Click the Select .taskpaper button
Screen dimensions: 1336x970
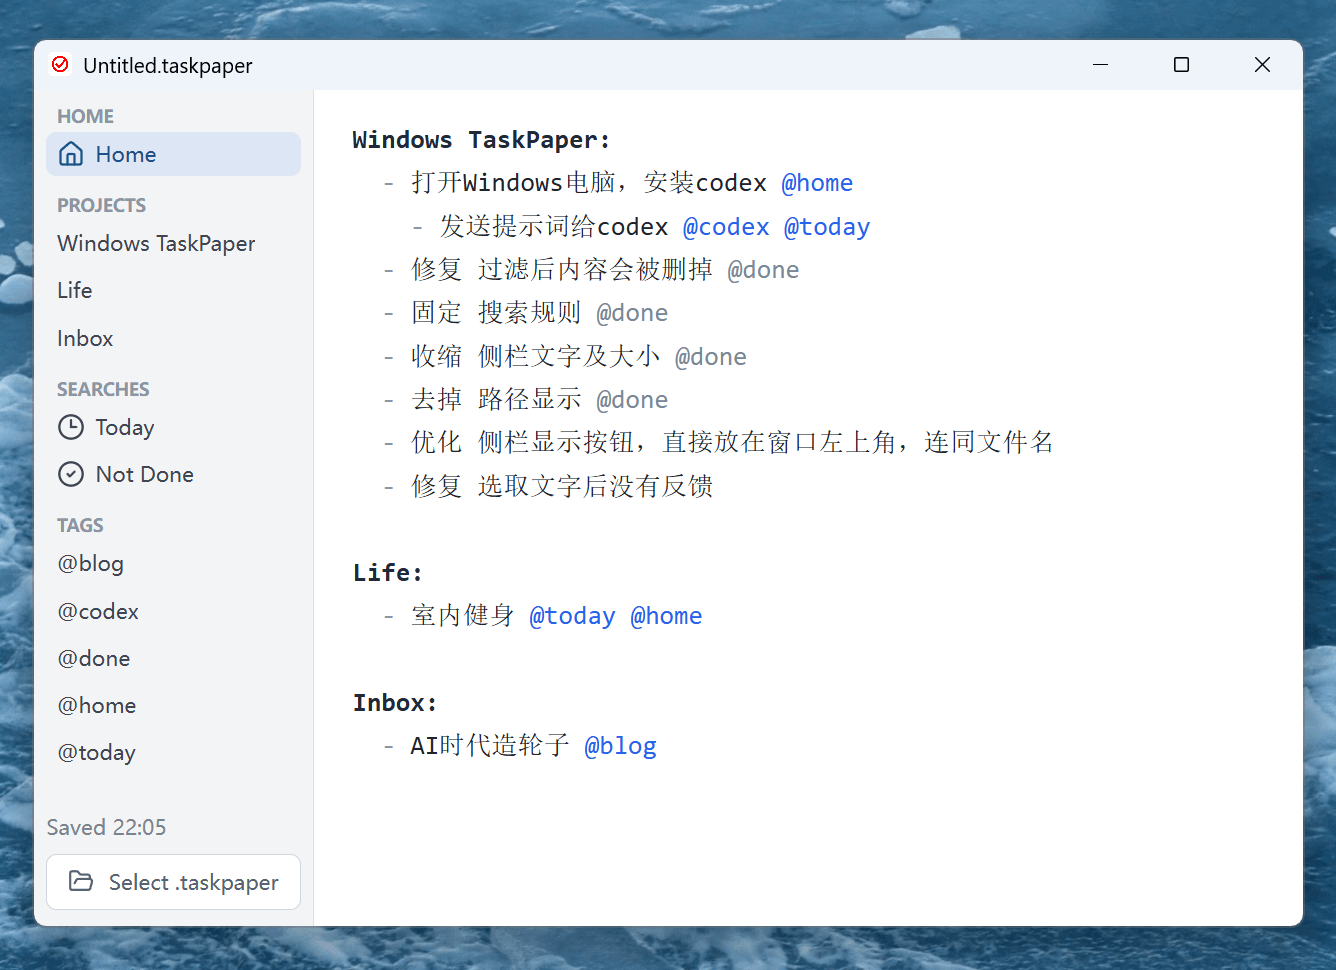(x=173, y=882)
